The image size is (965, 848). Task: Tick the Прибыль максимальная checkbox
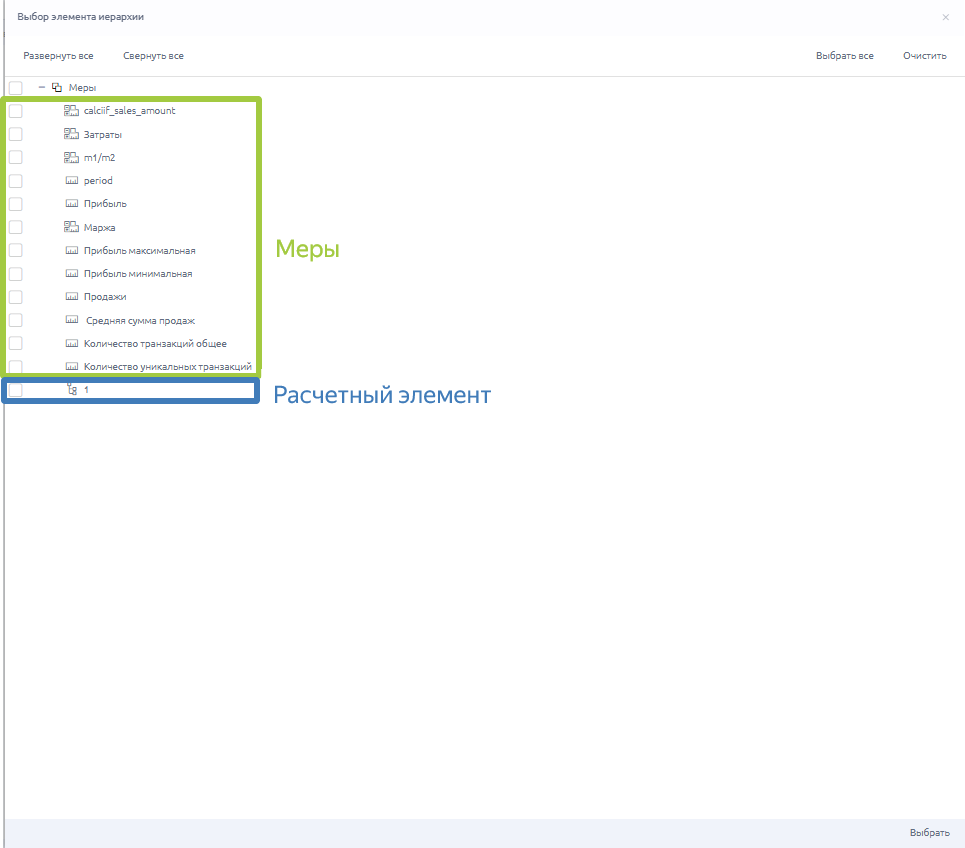pyautogui.click(x=15, y=250)
